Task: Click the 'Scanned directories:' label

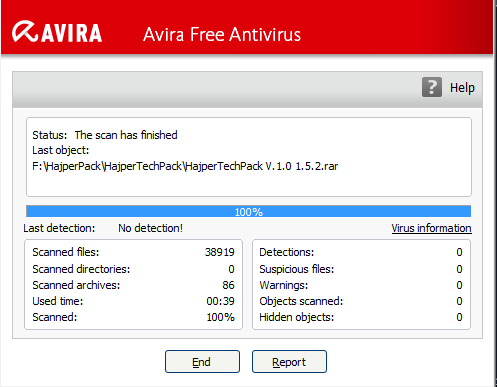Action: tap(81, 269)
